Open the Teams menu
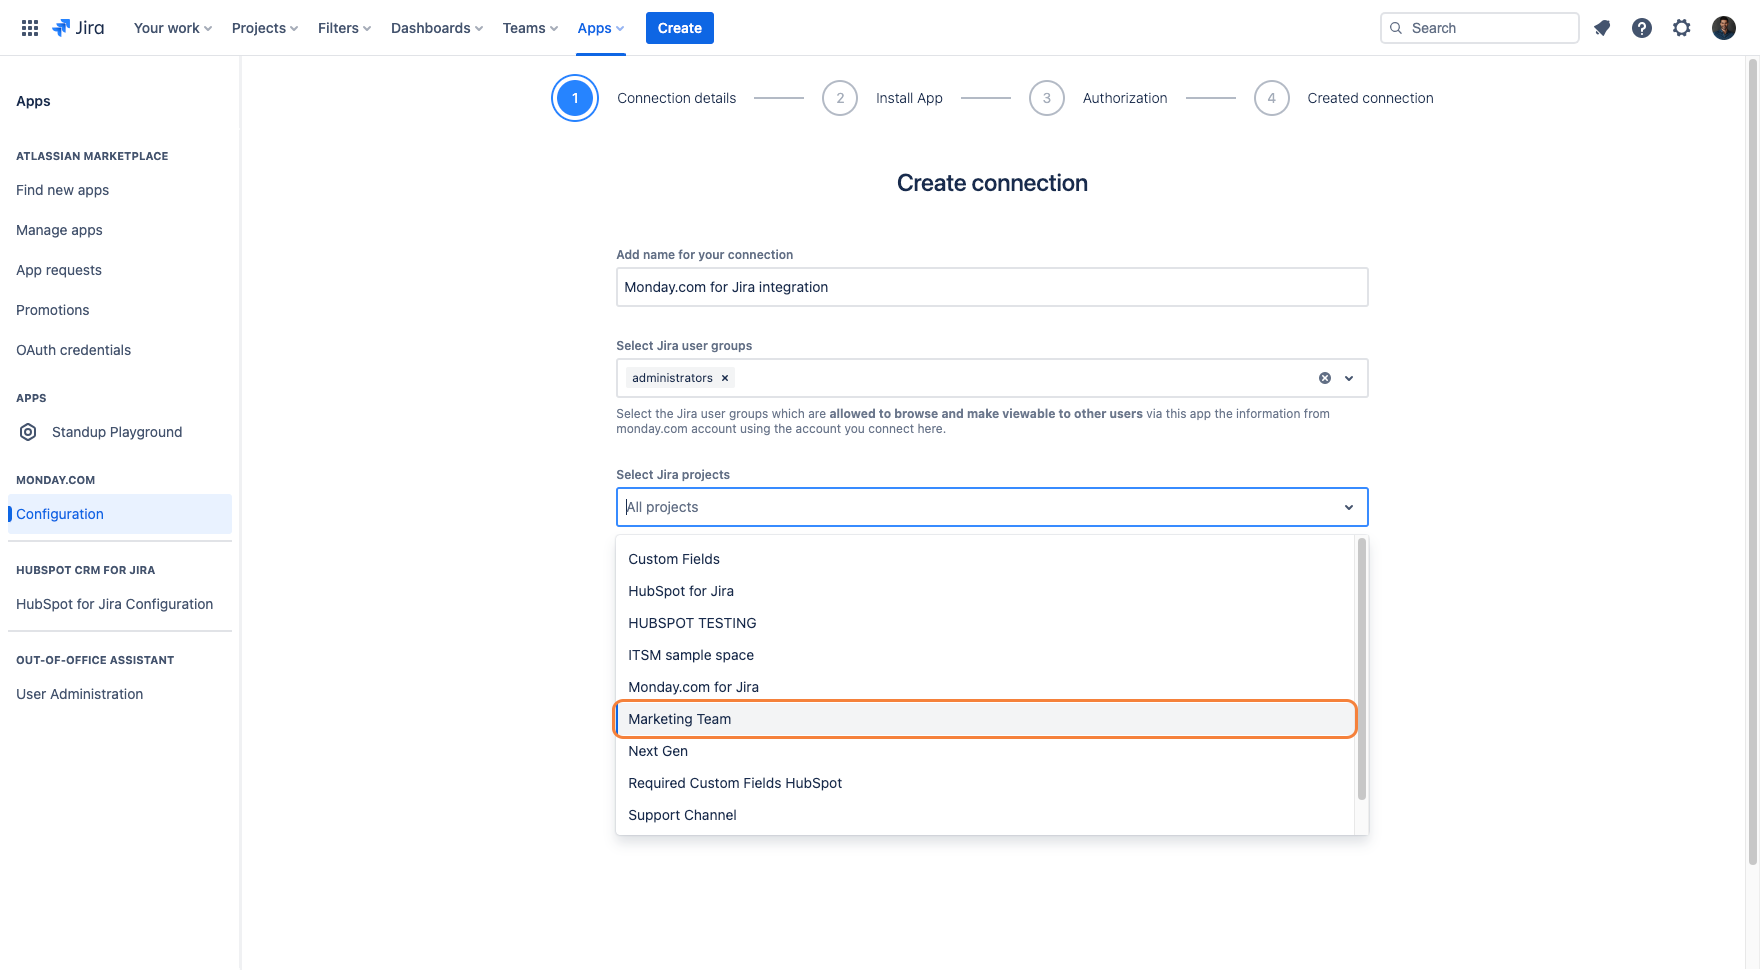The width and height of the screenshot is (1760, 970). click(x=530, y=28)
